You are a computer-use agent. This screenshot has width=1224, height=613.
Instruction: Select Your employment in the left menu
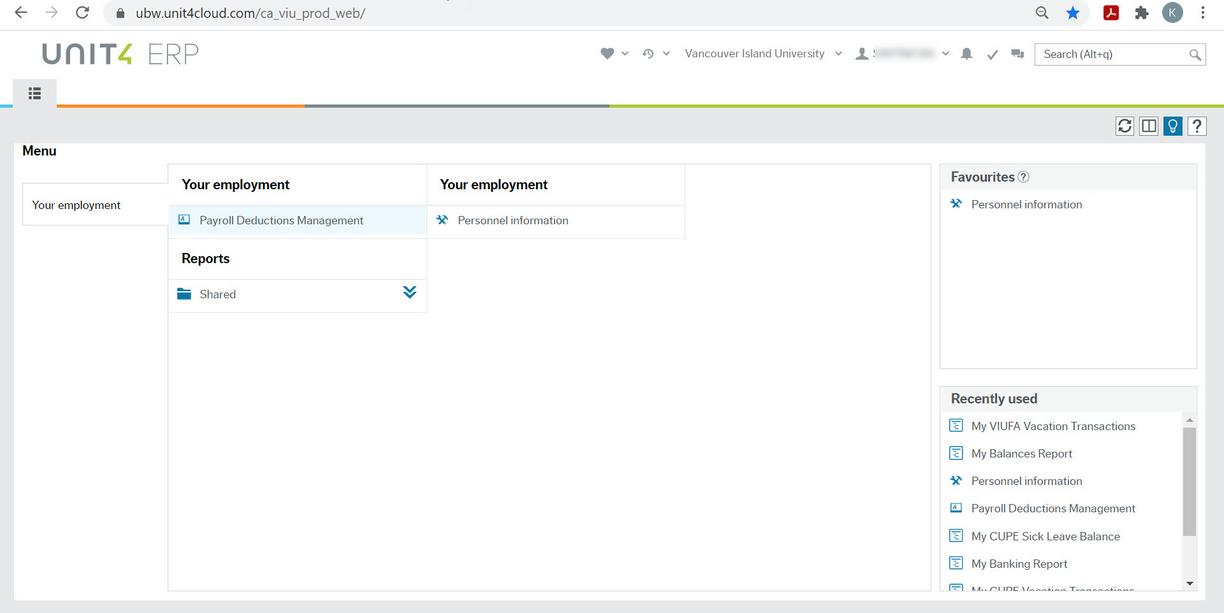77,204
